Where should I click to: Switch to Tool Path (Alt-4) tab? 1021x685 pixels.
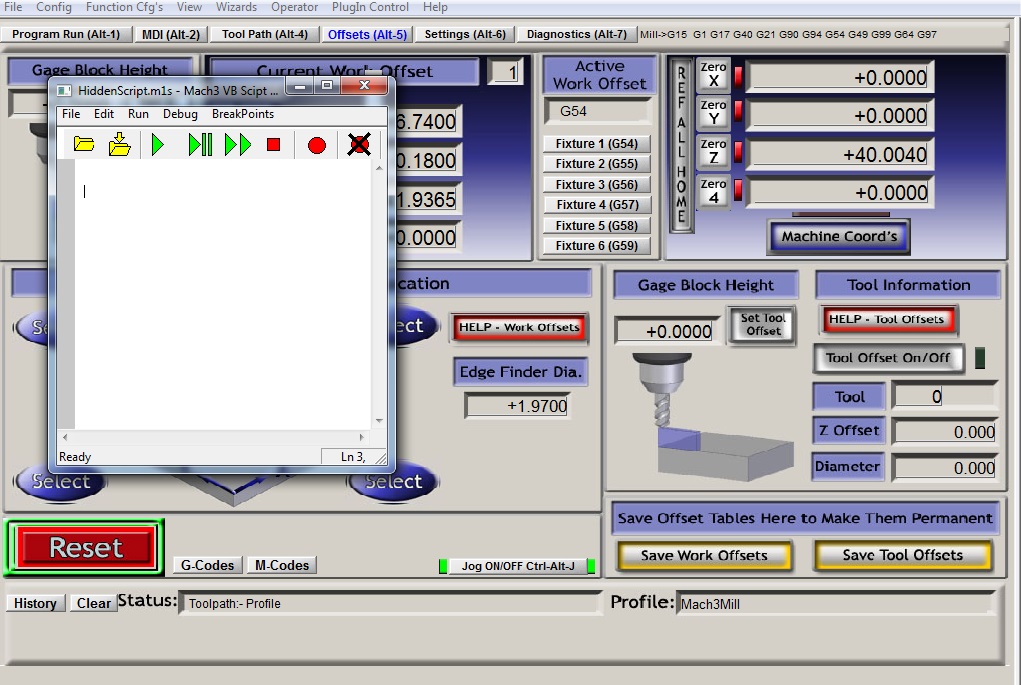pyautogui.click(x=264, y=34)
